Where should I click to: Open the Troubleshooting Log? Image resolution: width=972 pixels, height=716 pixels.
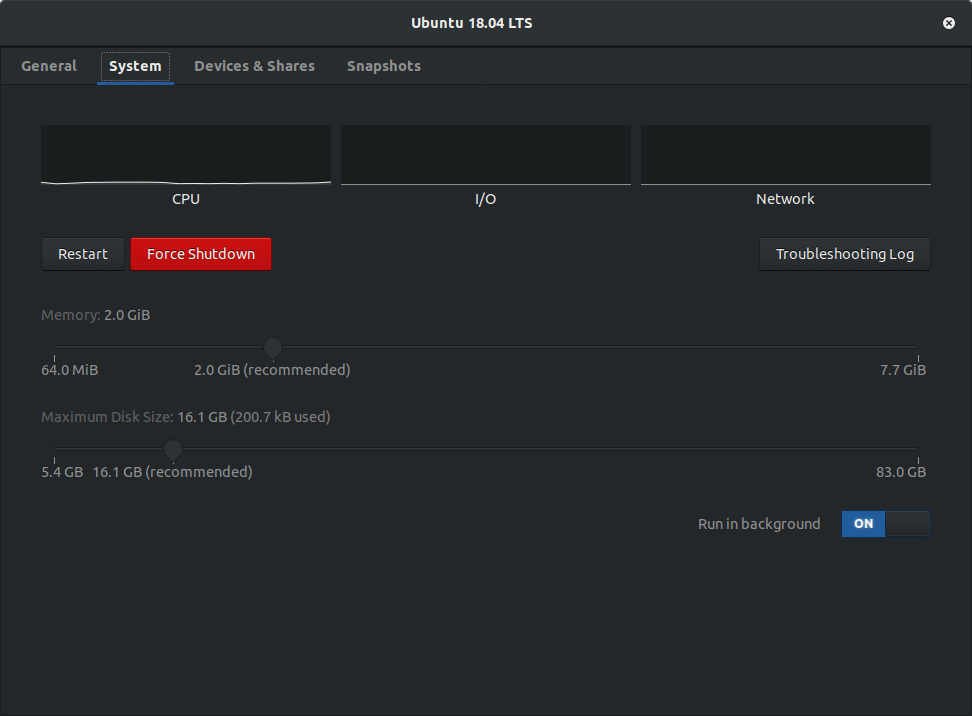[x=845, y=254]
